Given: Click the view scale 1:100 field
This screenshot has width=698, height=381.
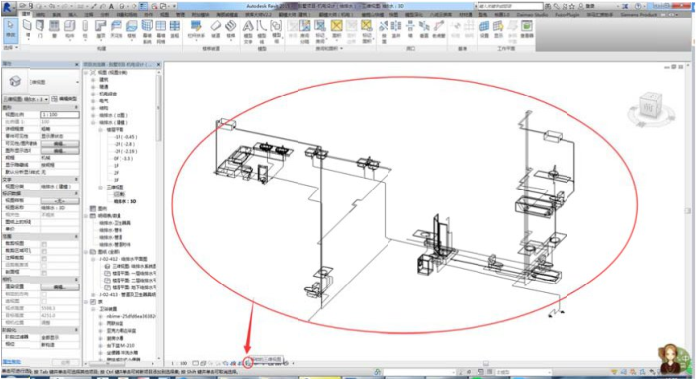Looking at the screenshot, I should point(60,115).
